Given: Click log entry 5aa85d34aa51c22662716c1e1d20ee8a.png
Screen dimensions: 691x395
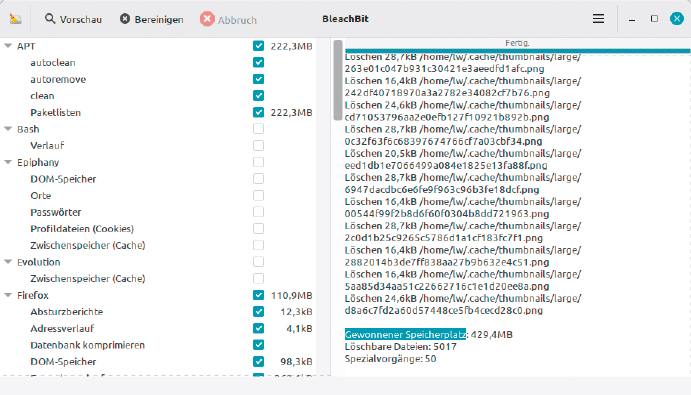Looking at the screenshot, I should [x=447, y=287].
